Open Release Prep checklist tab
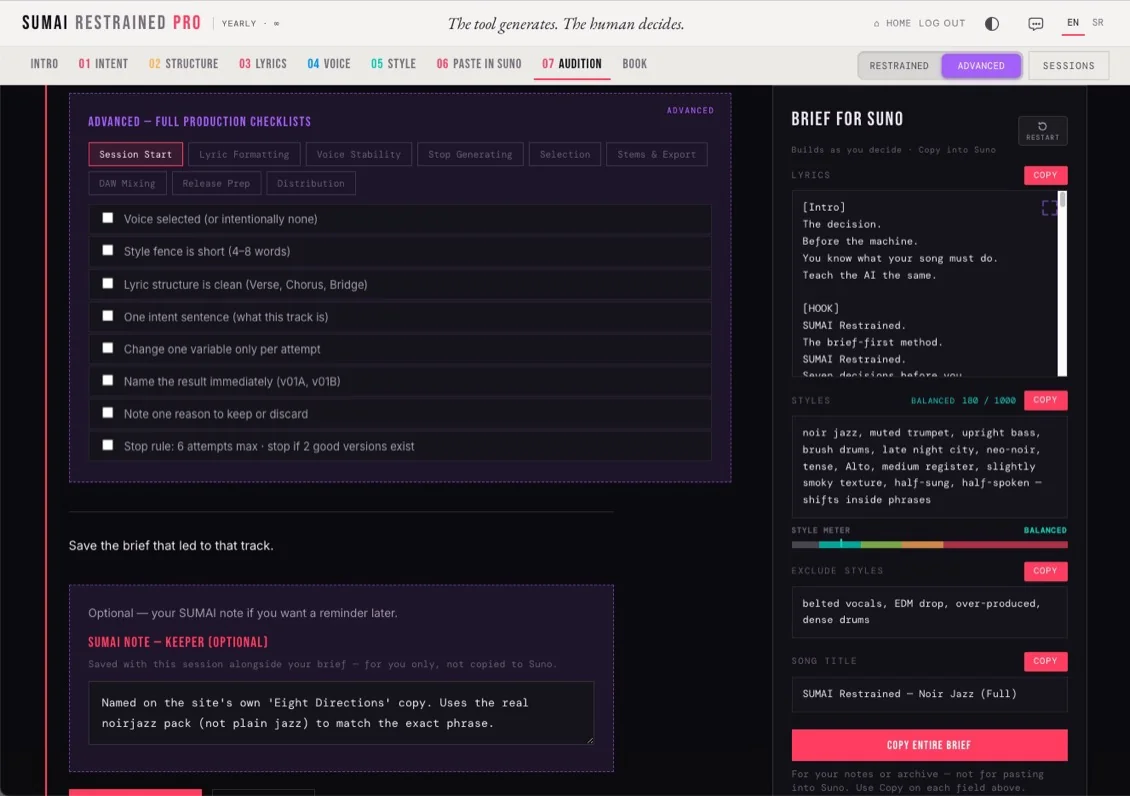The height and width of the screenshot is (796, 1130). [216, 183]
